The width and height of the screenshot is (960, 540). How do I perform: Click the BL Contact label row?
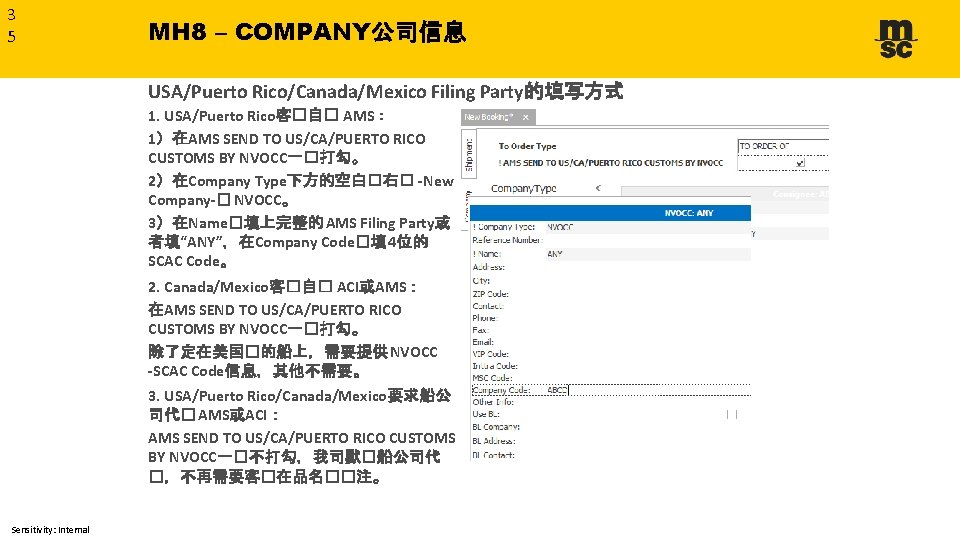point(493,455)
